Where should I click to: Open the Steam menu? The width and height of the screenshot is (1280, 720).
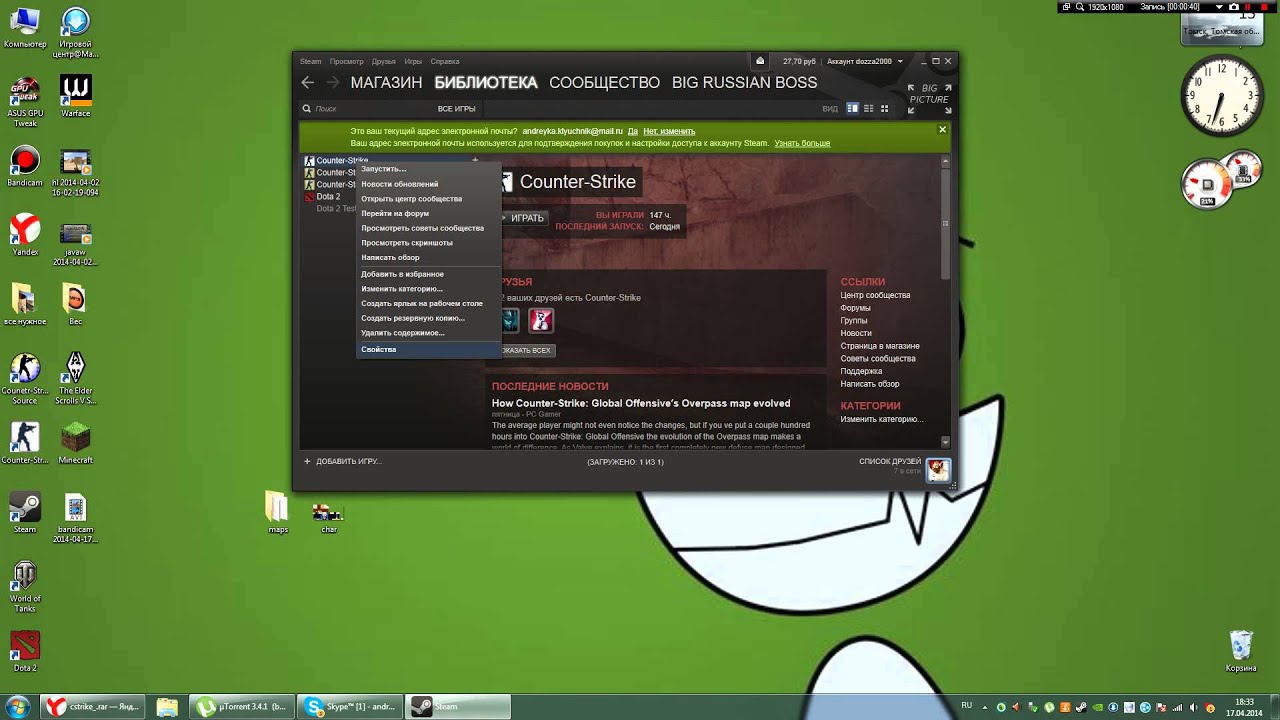pyautogui.click(x=311, y=61)
